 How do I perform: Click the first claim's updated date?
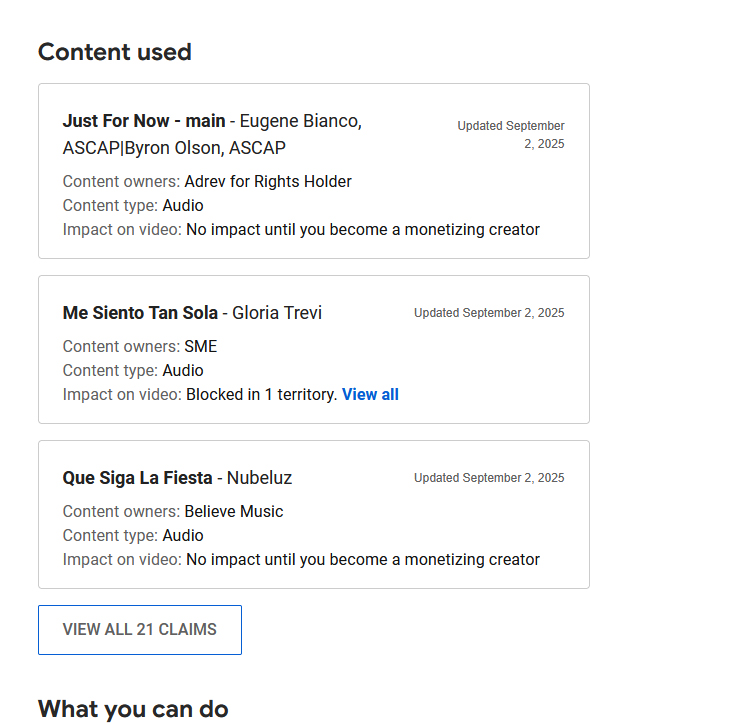tap(511, 135)
